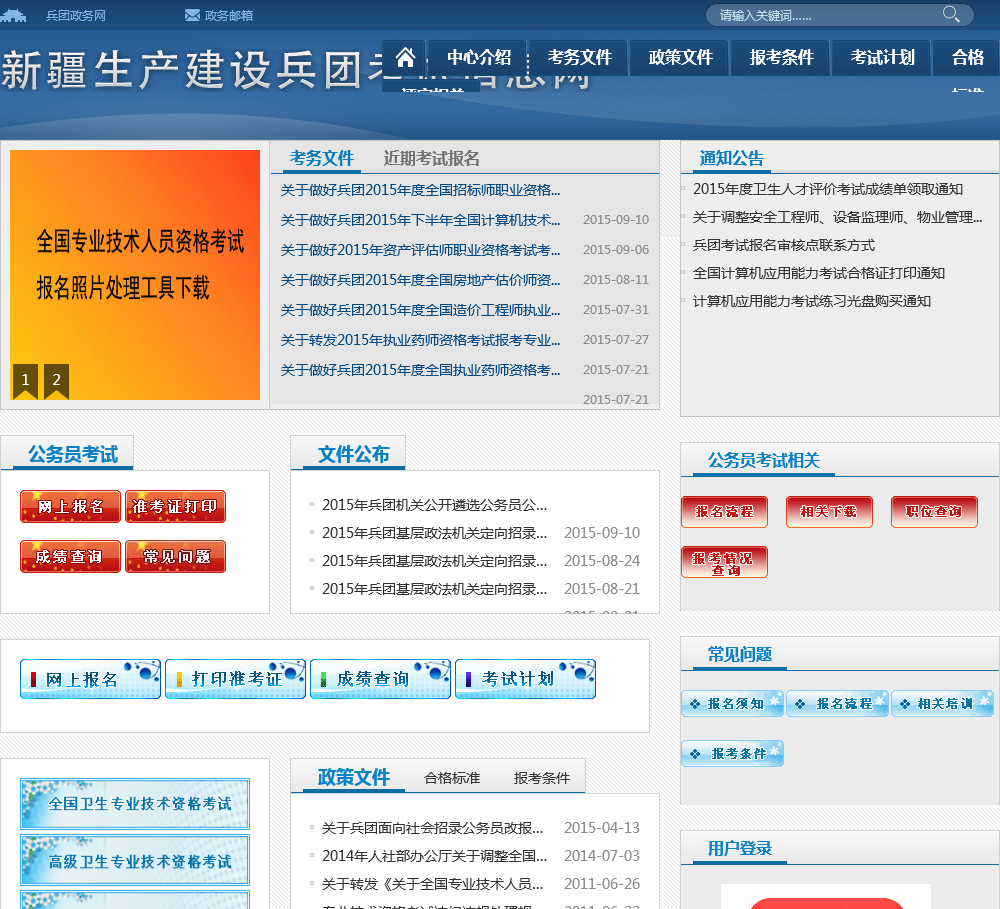Click the blue 网上报名 image button
This screenshot has height=909, width=1000.
coord(90,679)
